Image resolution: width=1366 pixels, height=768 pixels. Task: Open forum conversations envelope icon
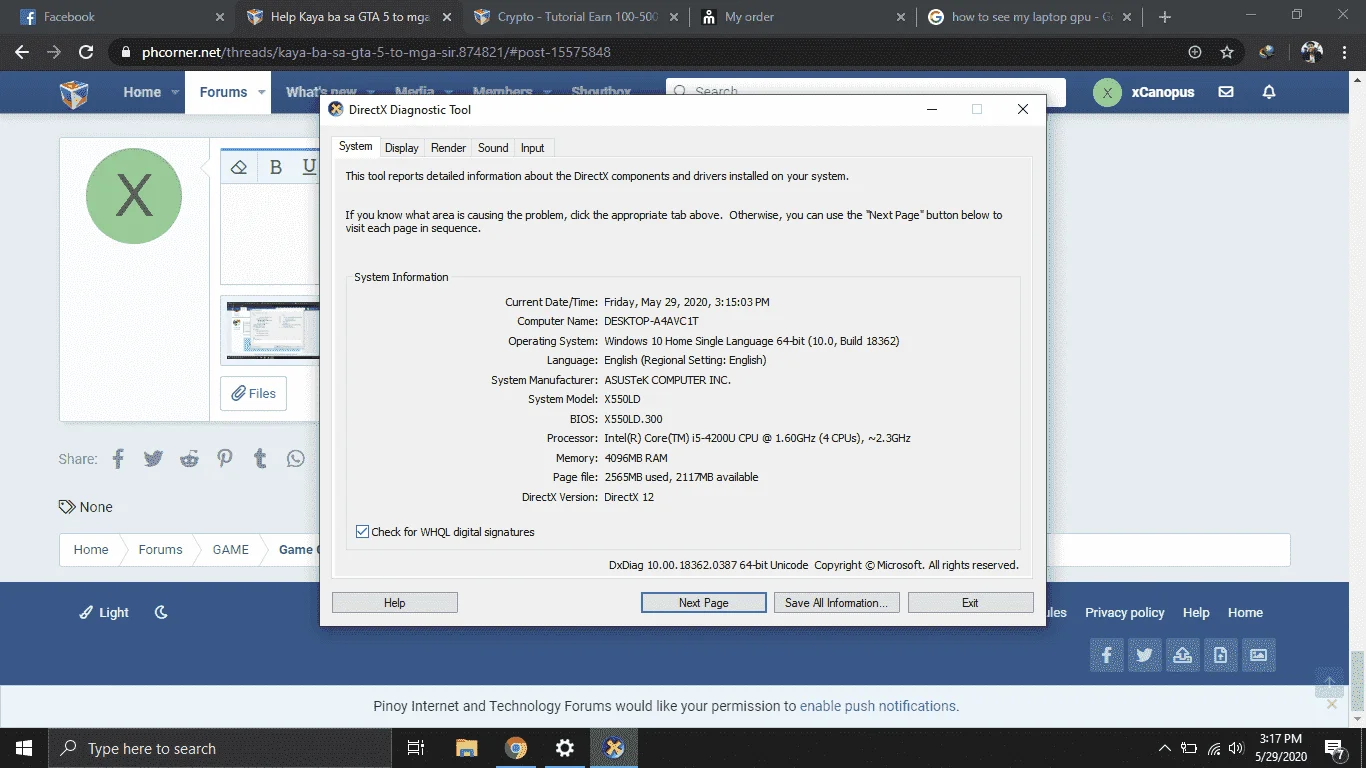pyautogui.click(x=1226, y=92)
